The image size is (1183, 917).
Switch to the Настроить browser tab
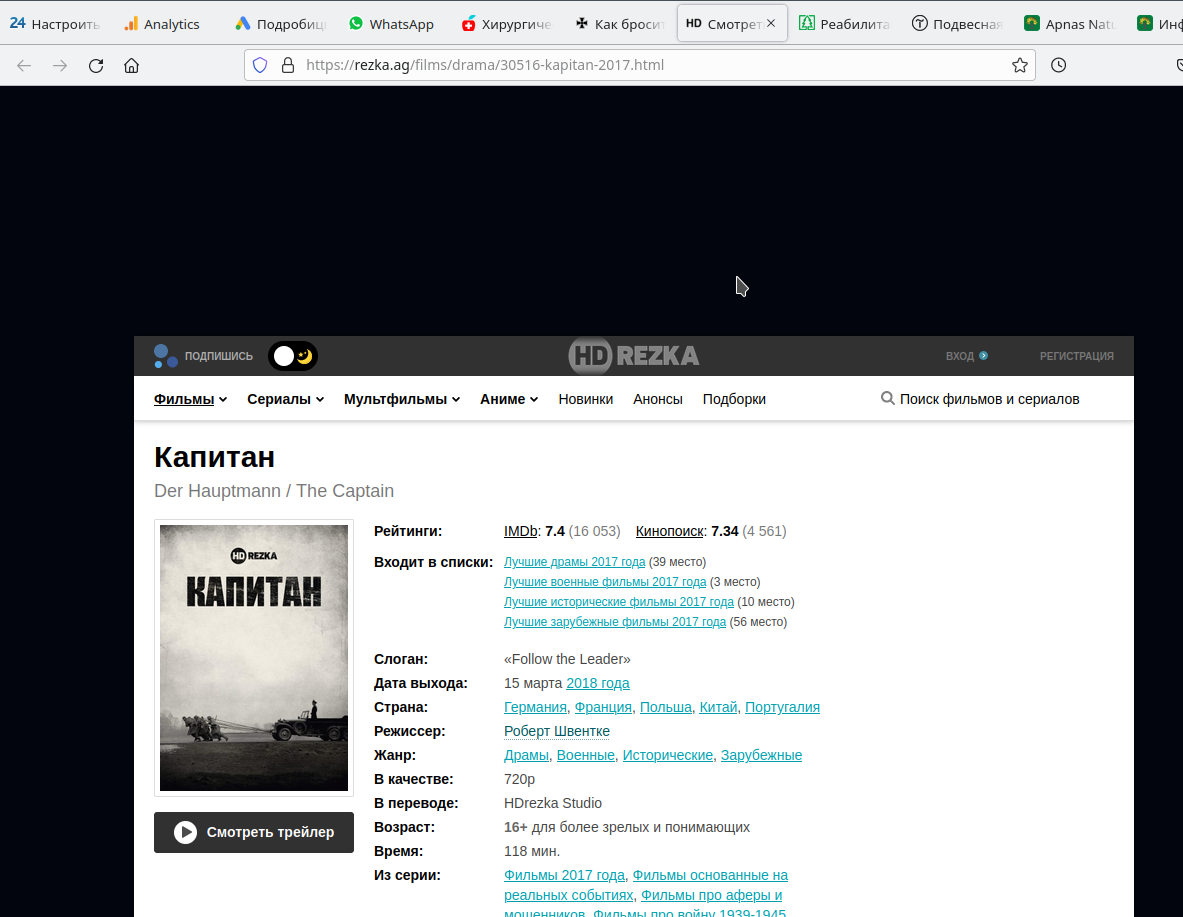click(x=54, y=23)
